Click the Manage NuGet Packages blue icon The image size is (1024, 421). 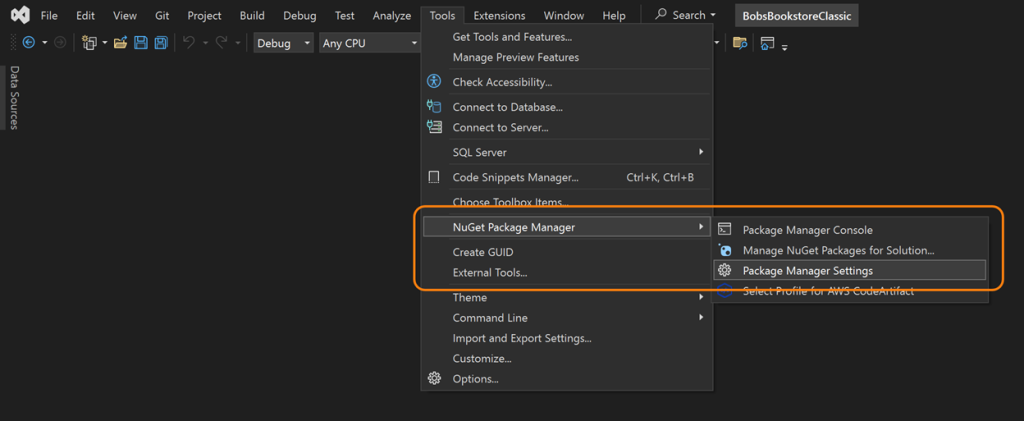pos(724,249)
